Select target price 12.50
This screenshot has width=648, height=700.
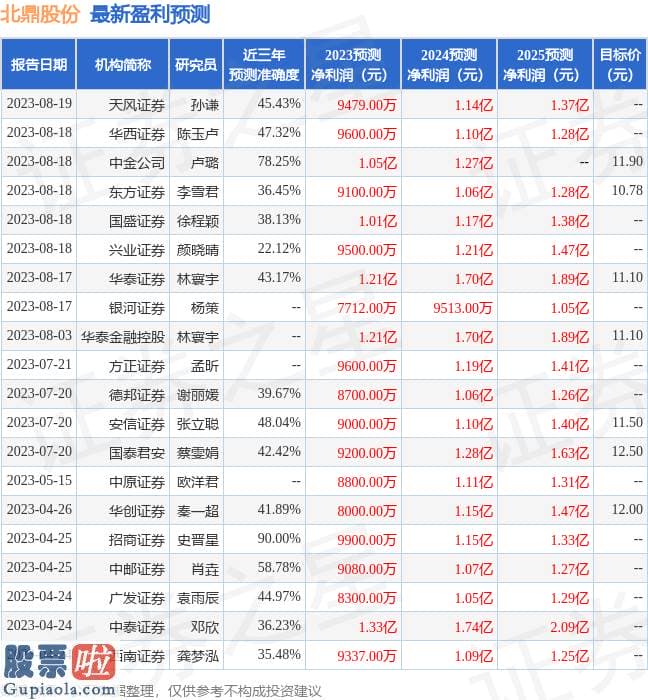click(627, 451)
